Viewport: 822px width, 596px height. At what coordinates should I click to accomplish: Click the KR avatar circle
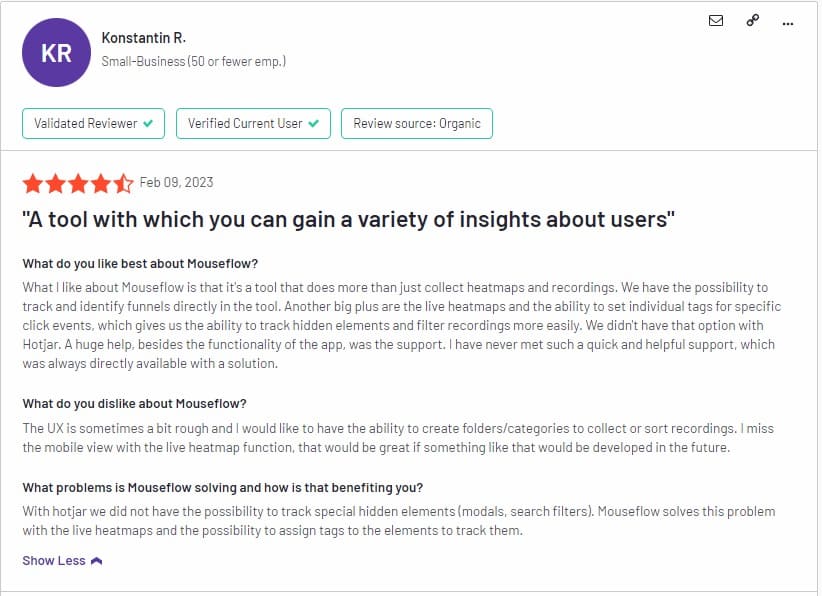(56, 52)
